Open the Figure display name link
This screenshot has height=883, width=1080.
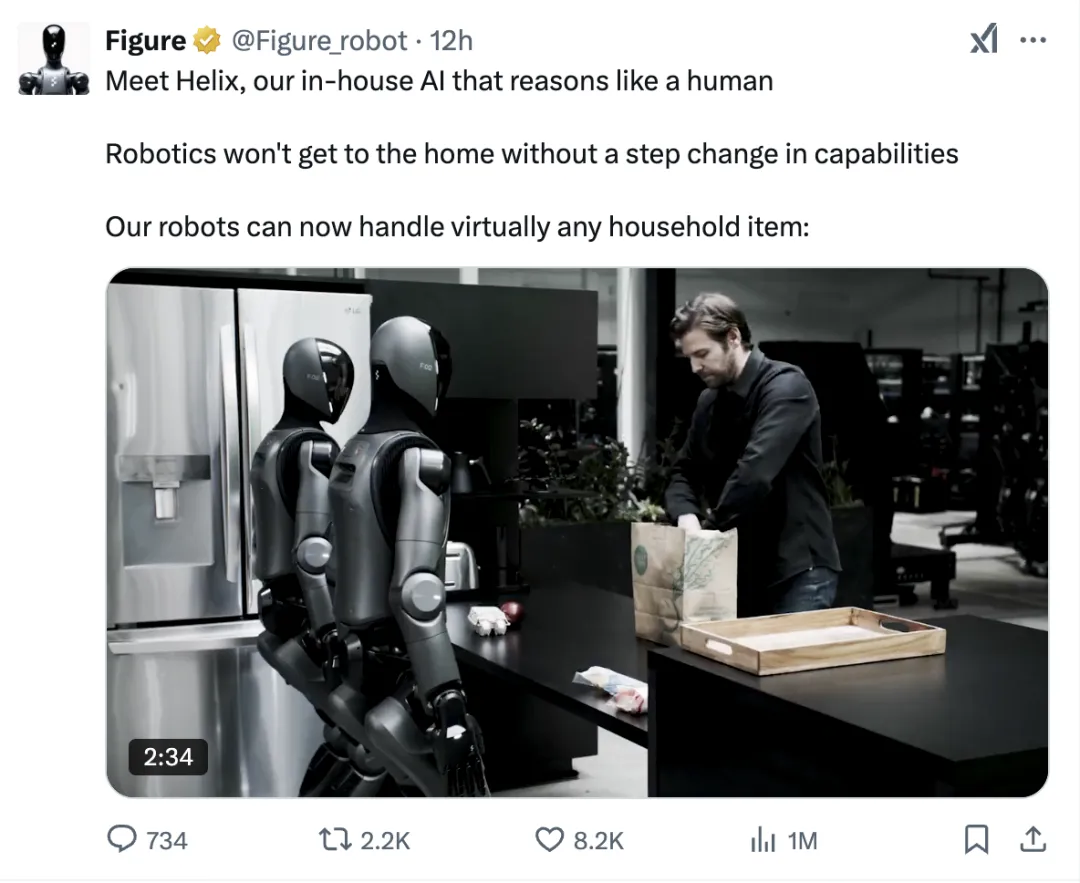click(145, 41)
